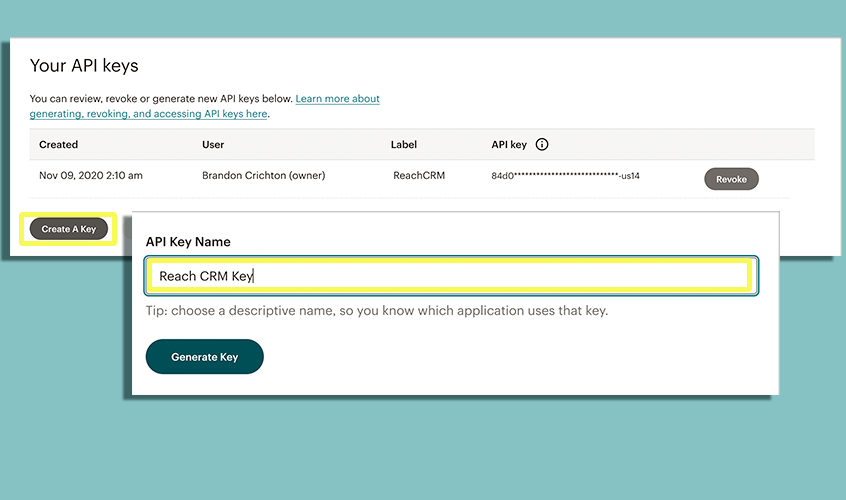Click the info icon beside API key header

coord(542,145)
